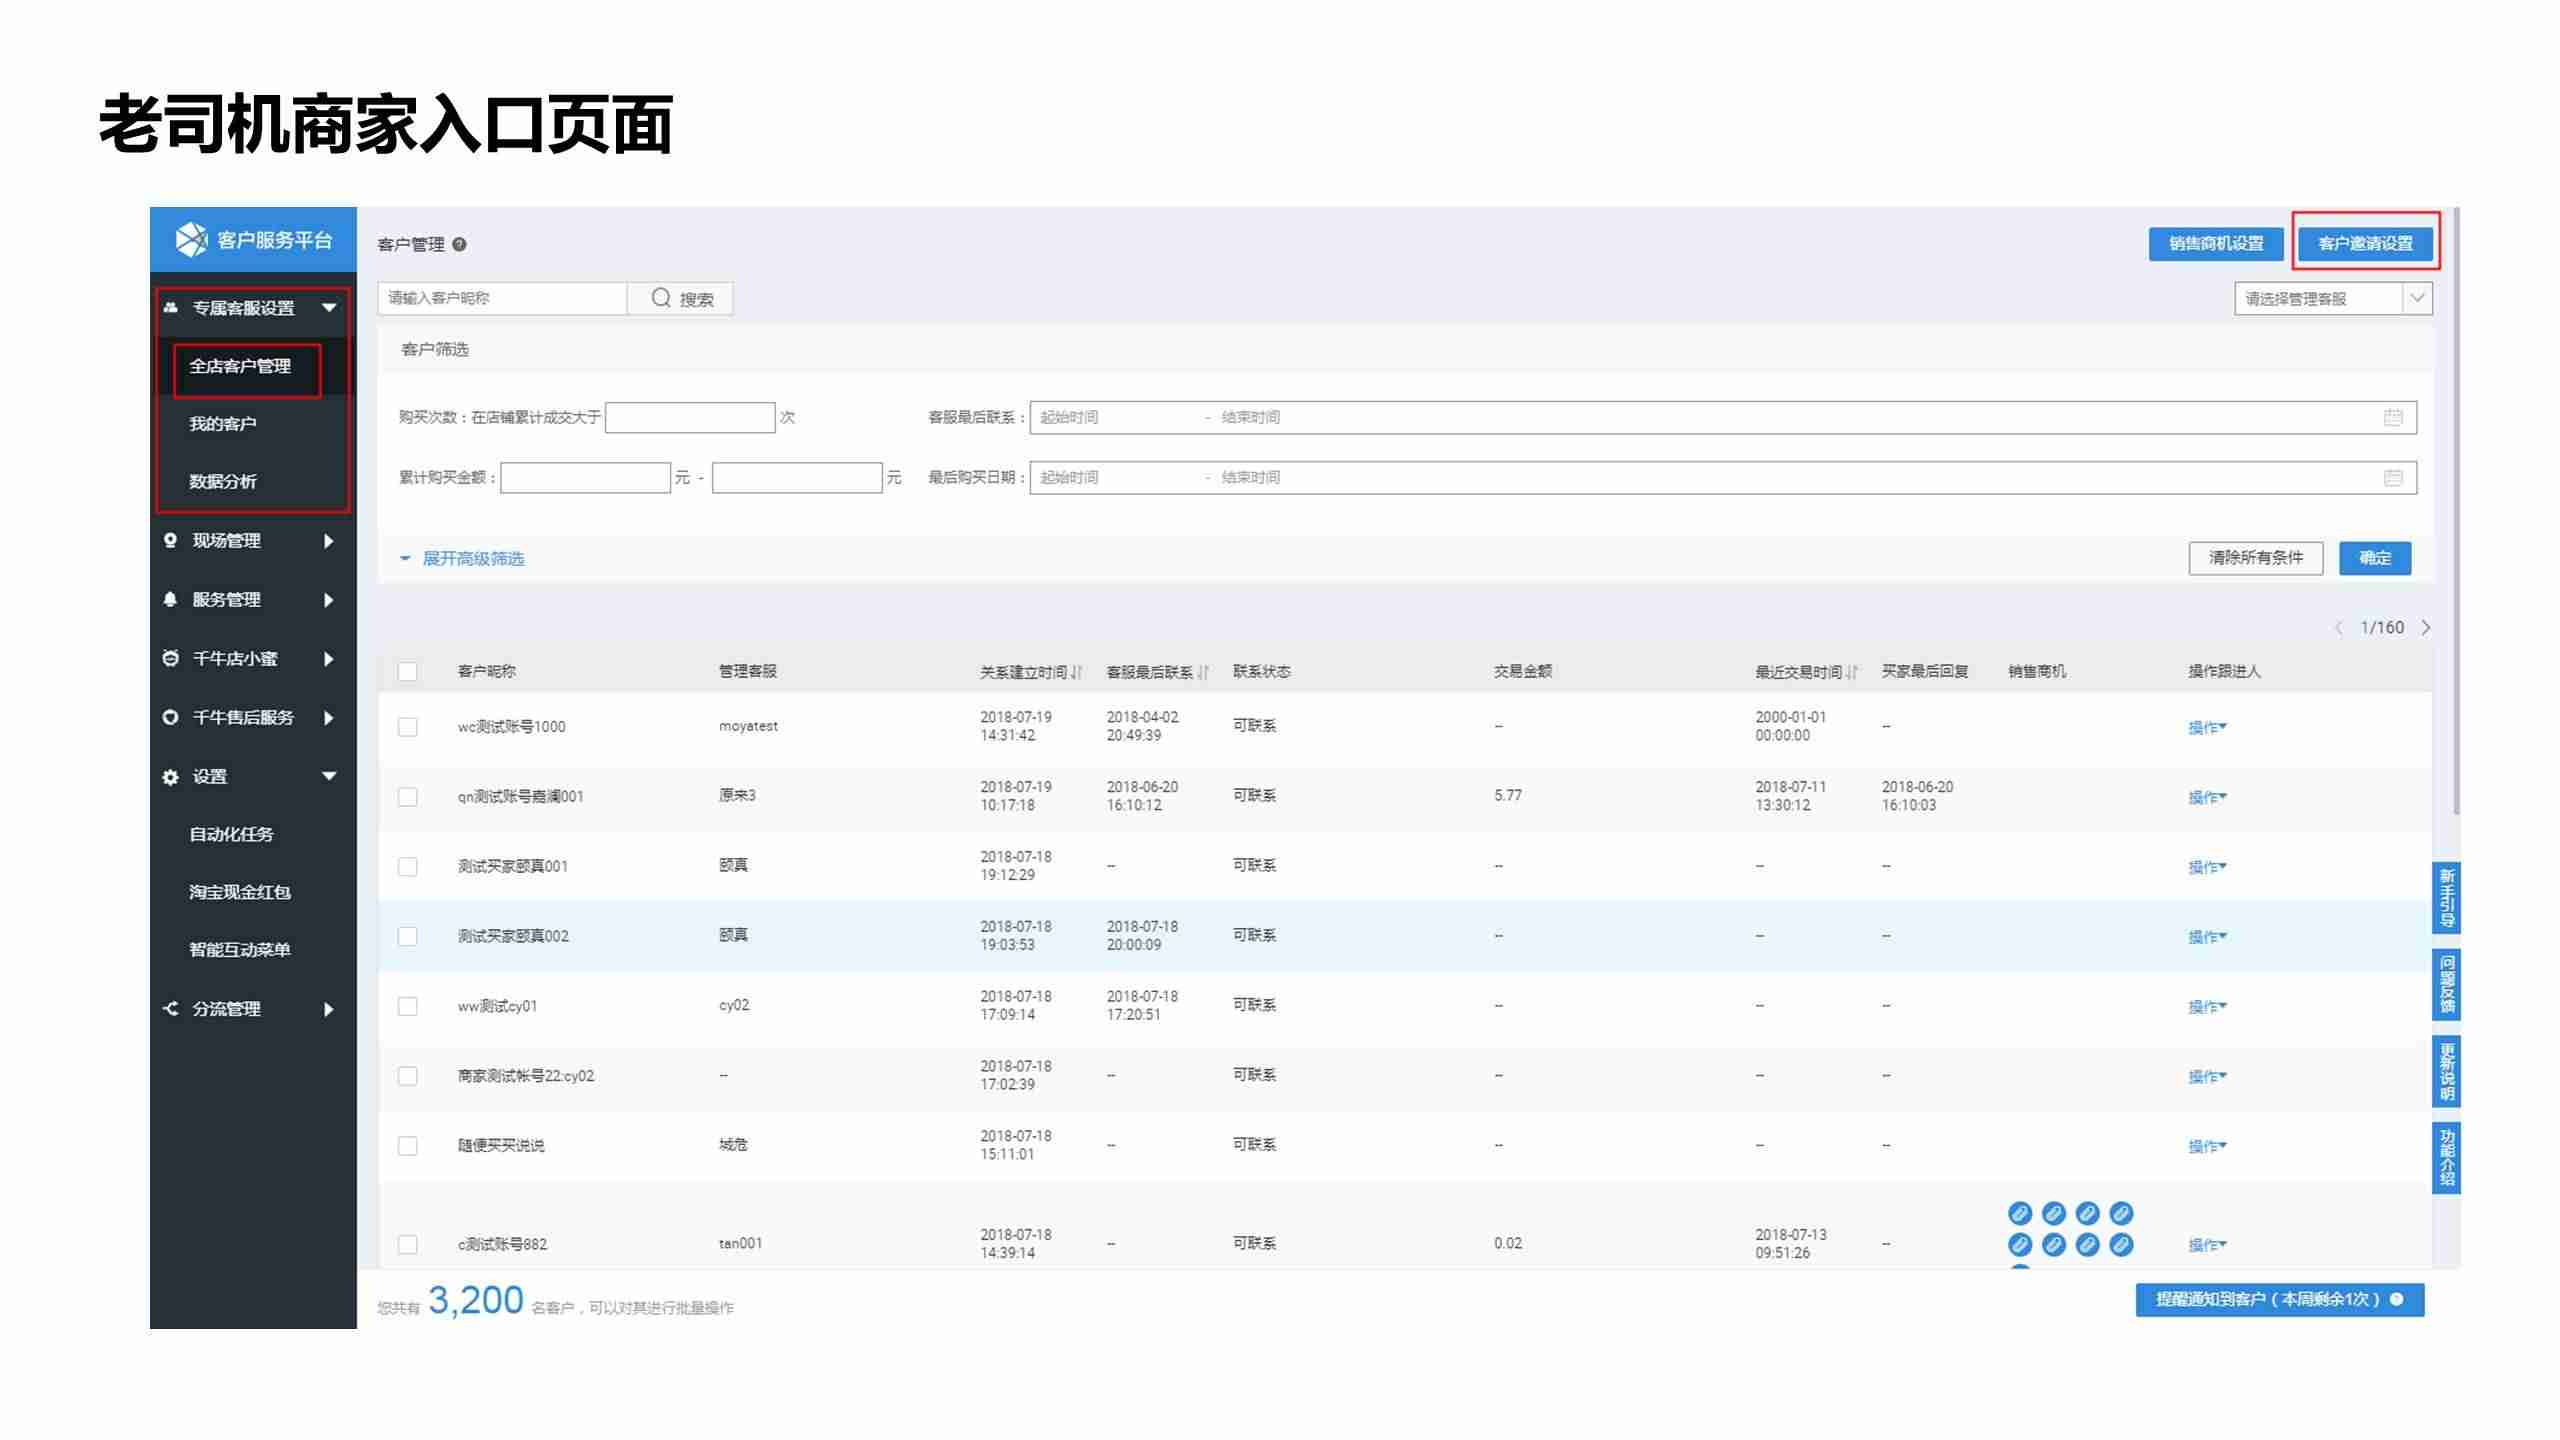Image resolution: width=2560 pixels, height=1440 pixels.
Task: Open the 请选择管理客服 dropdown
Action: pyautogui.click(x=2333, y=298)
